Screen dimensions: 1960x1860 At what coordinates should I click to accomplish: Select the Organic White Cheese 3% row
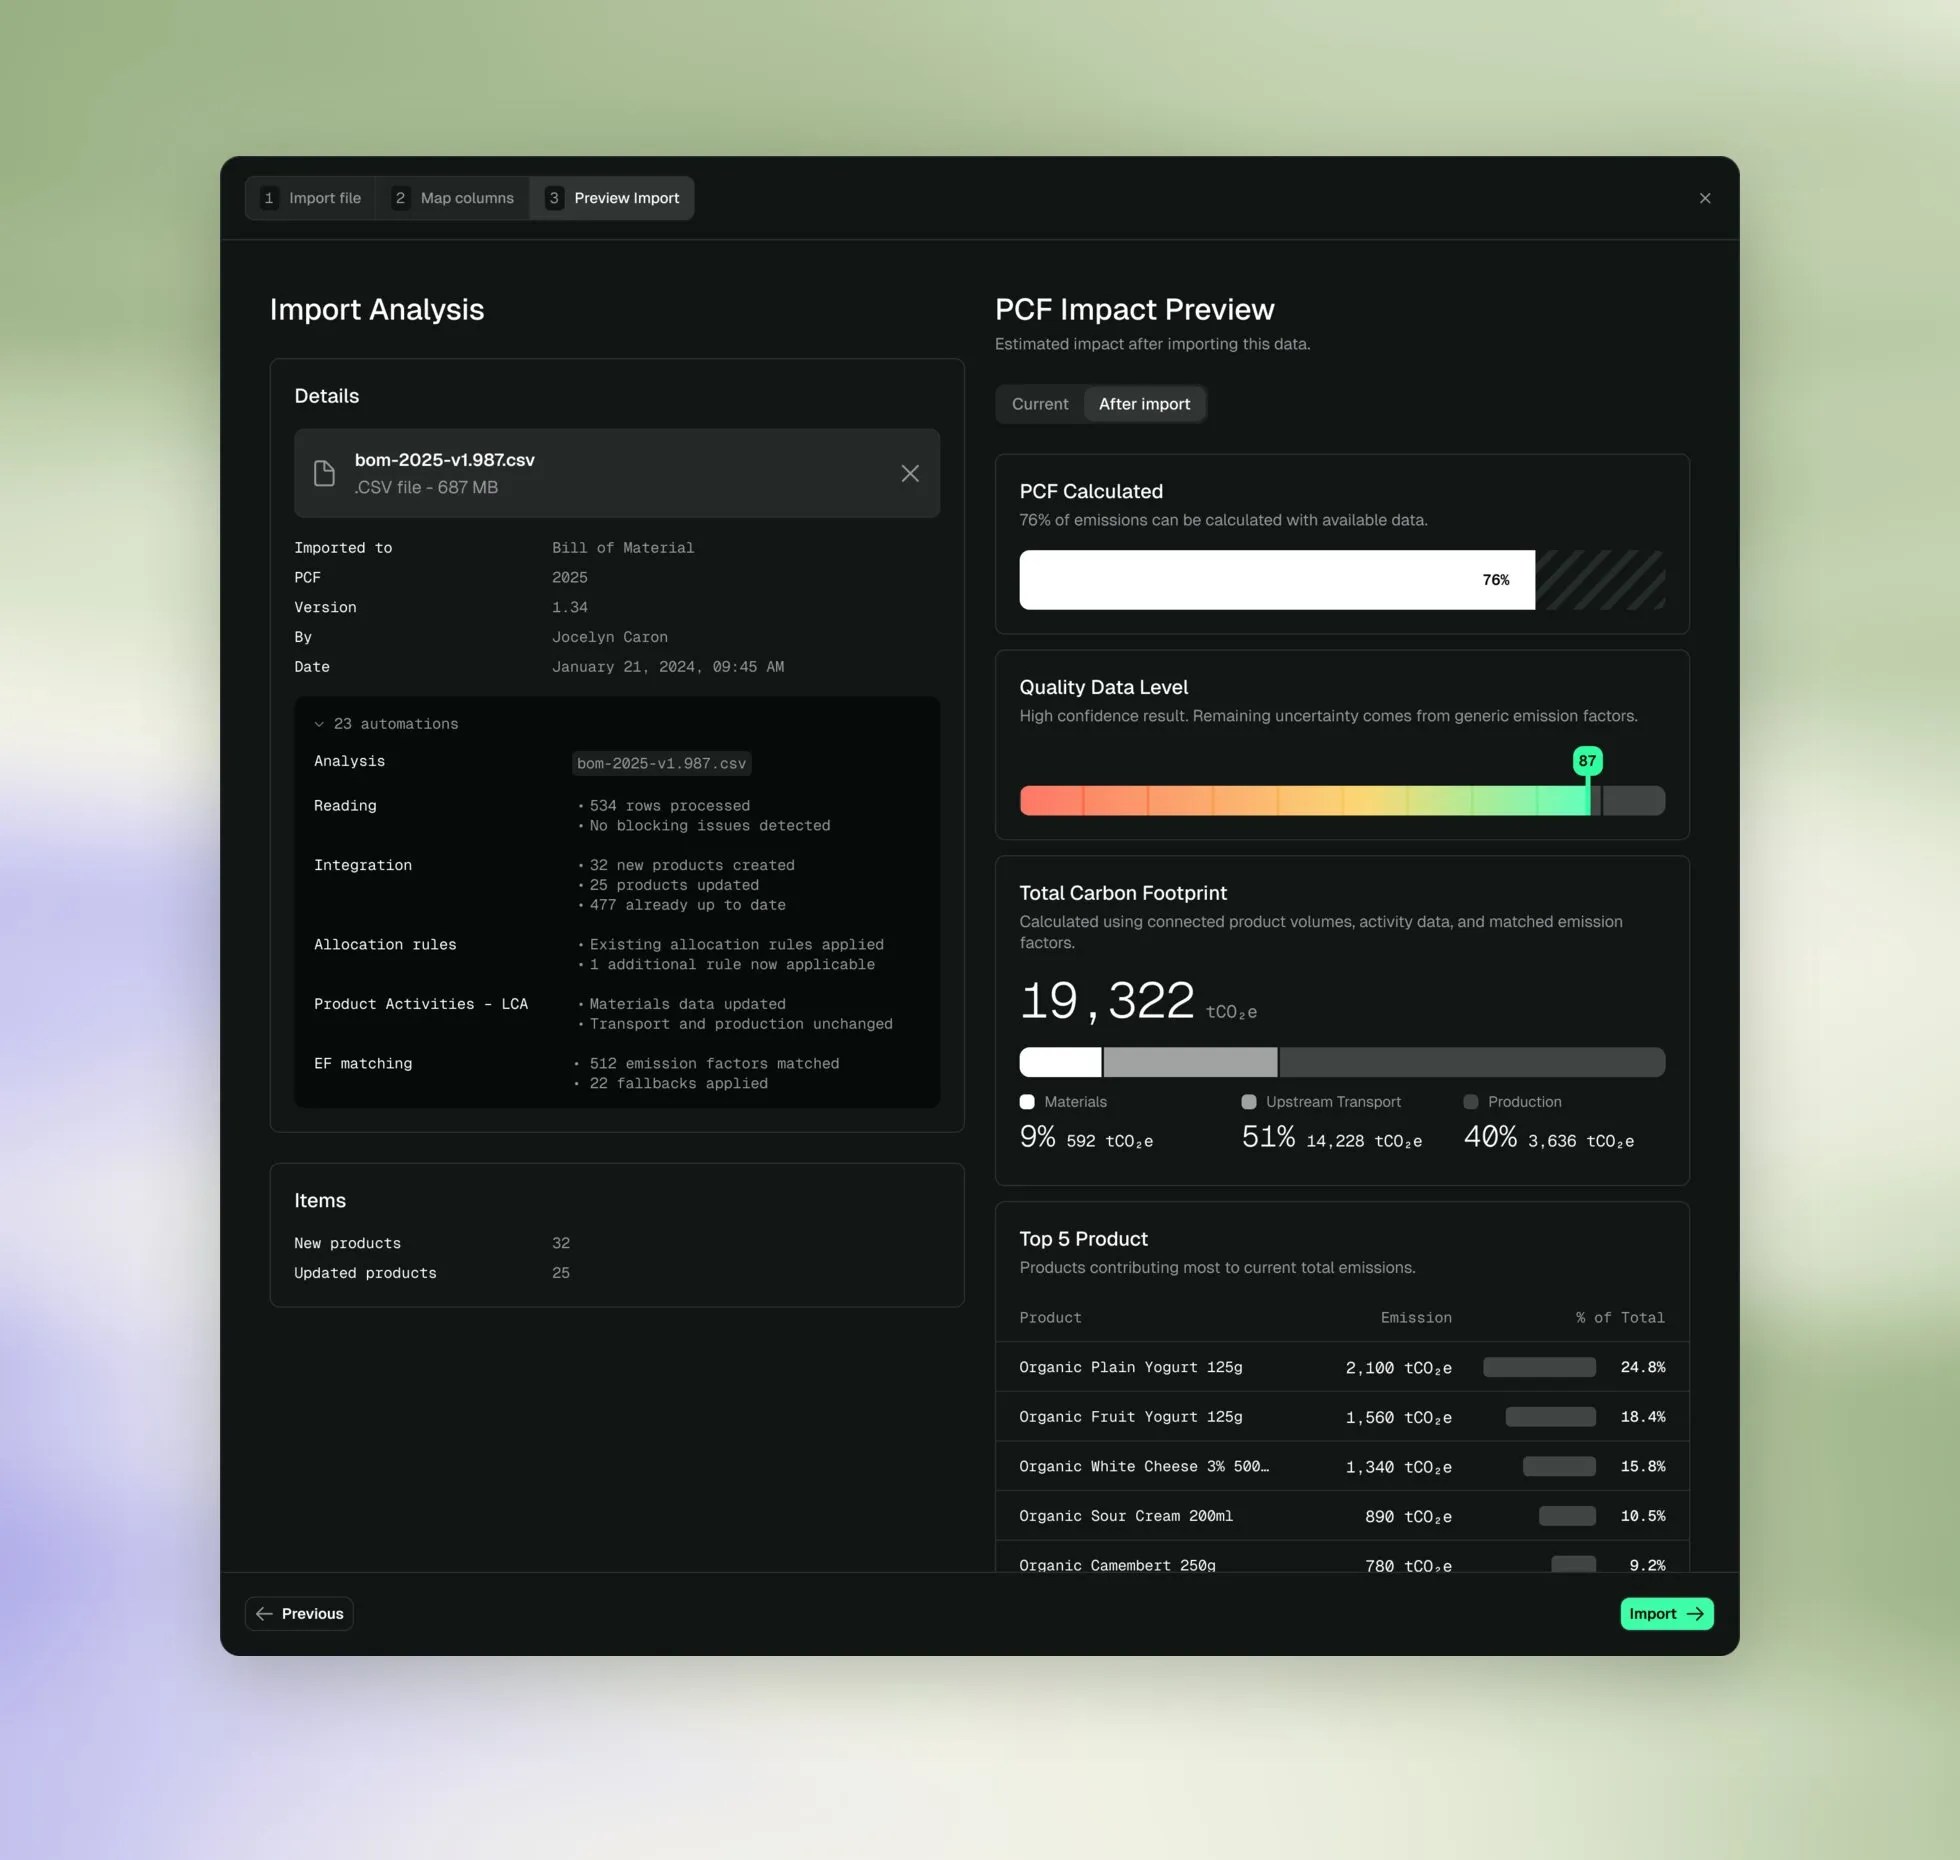pyautogui.click(x=1342, y=1466)
